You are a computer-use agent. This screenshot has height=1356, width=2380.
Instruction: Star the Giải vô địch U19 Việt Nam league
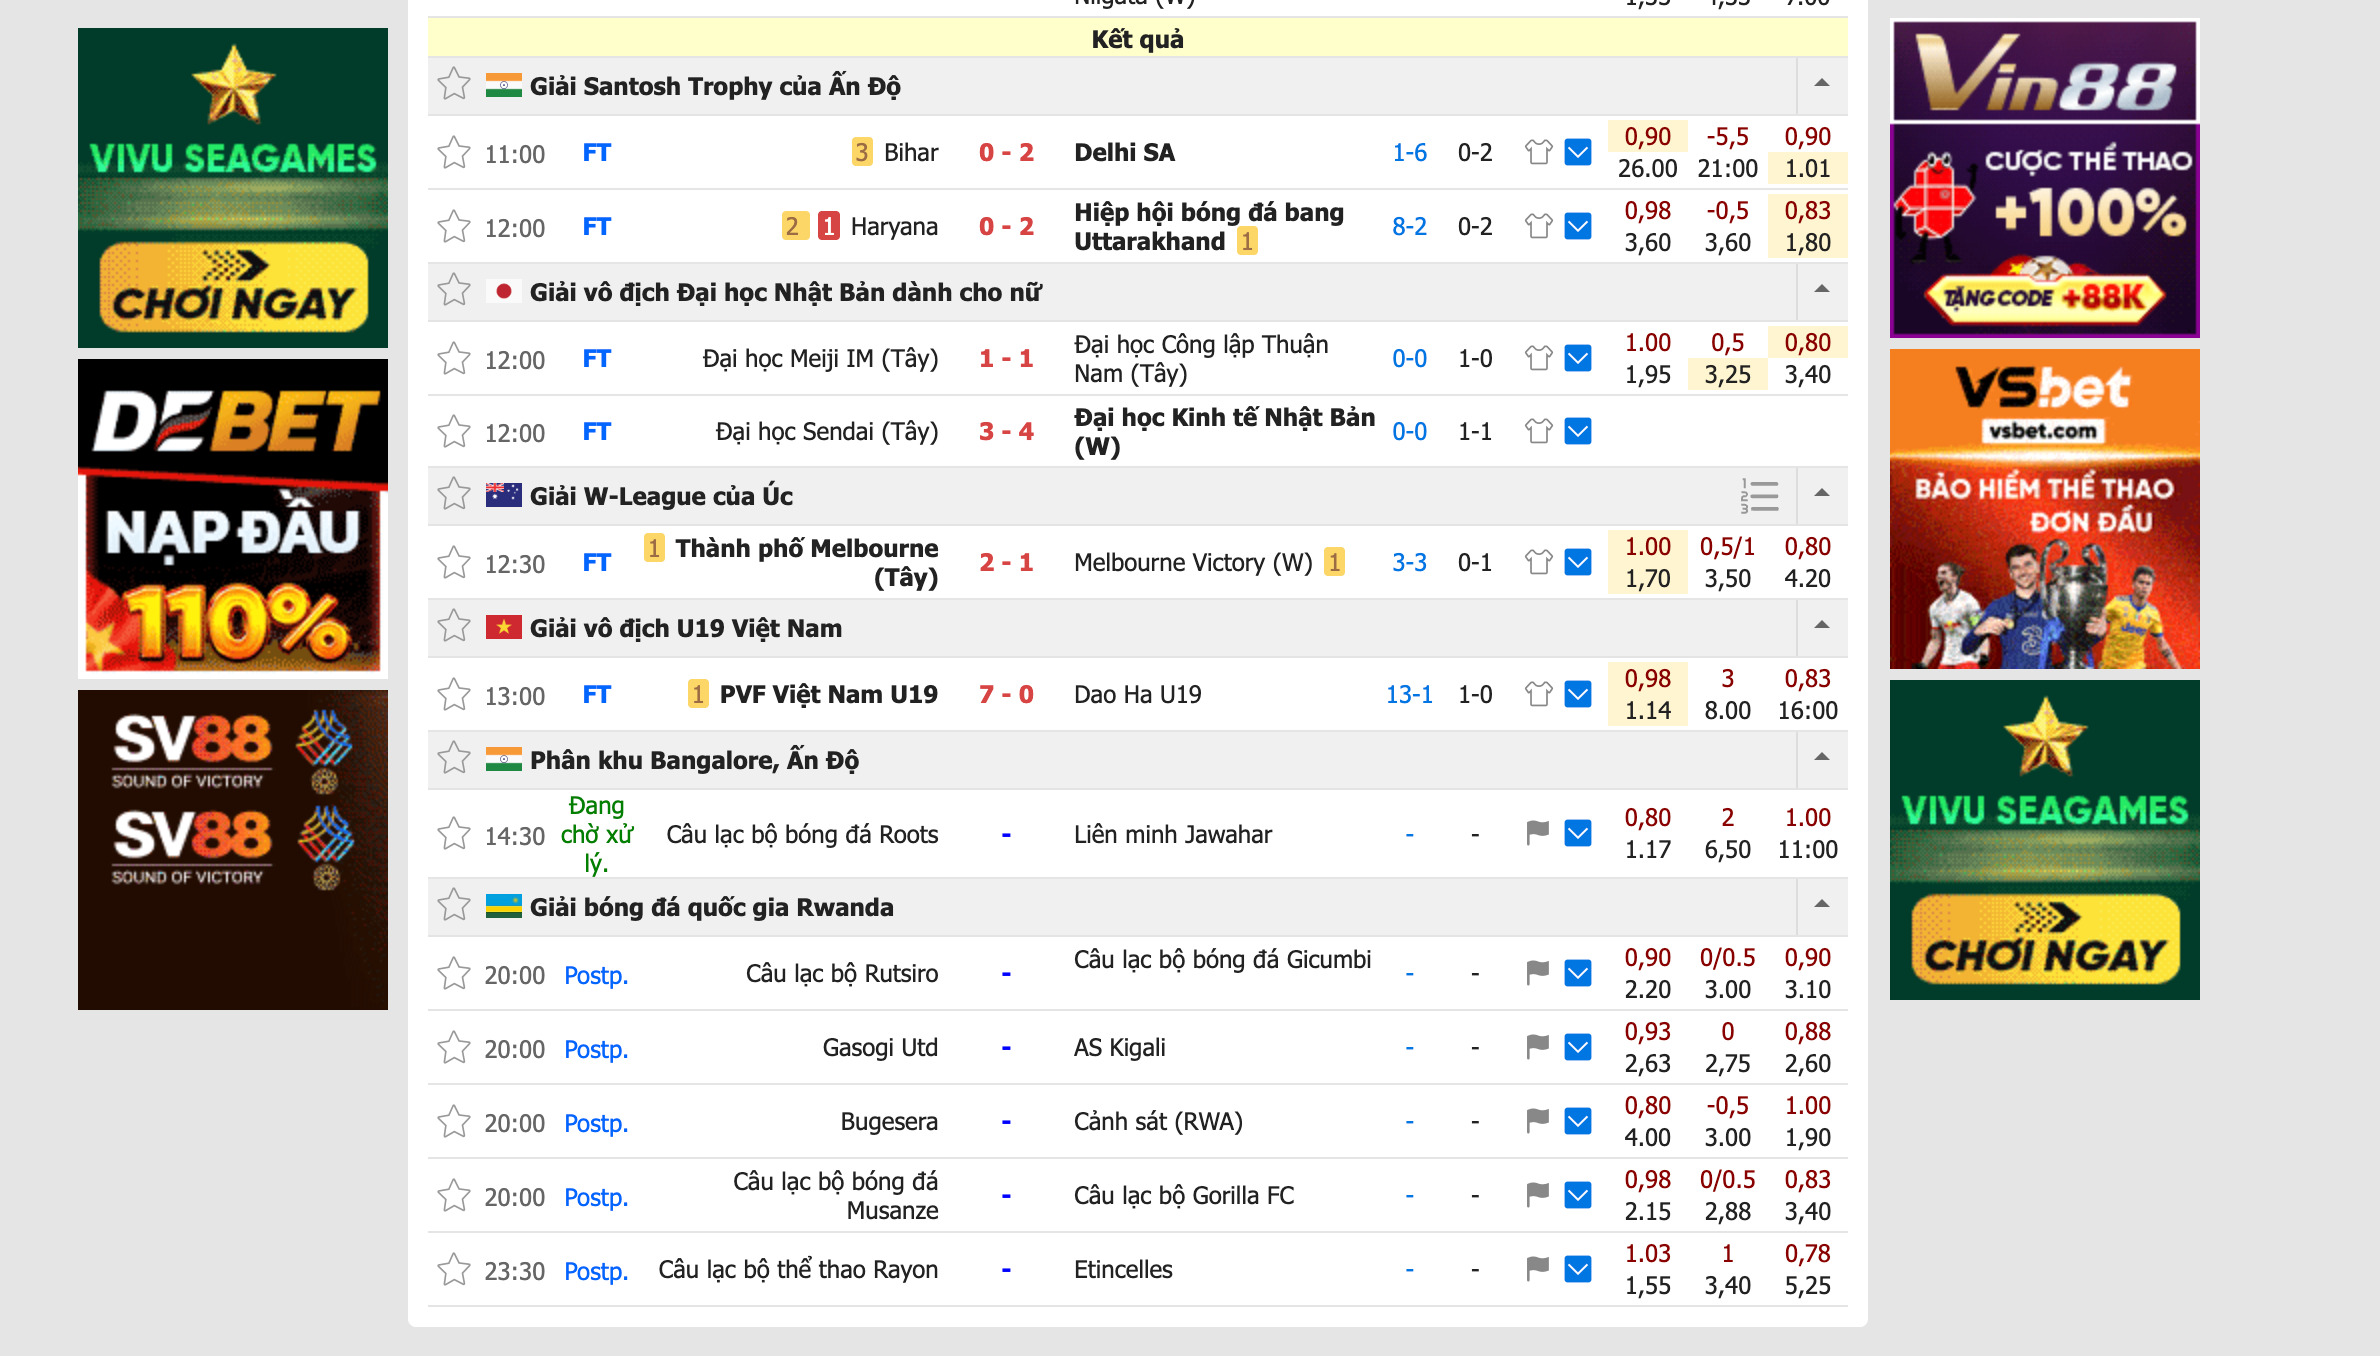pyautogui.click(x=454, y=627)
